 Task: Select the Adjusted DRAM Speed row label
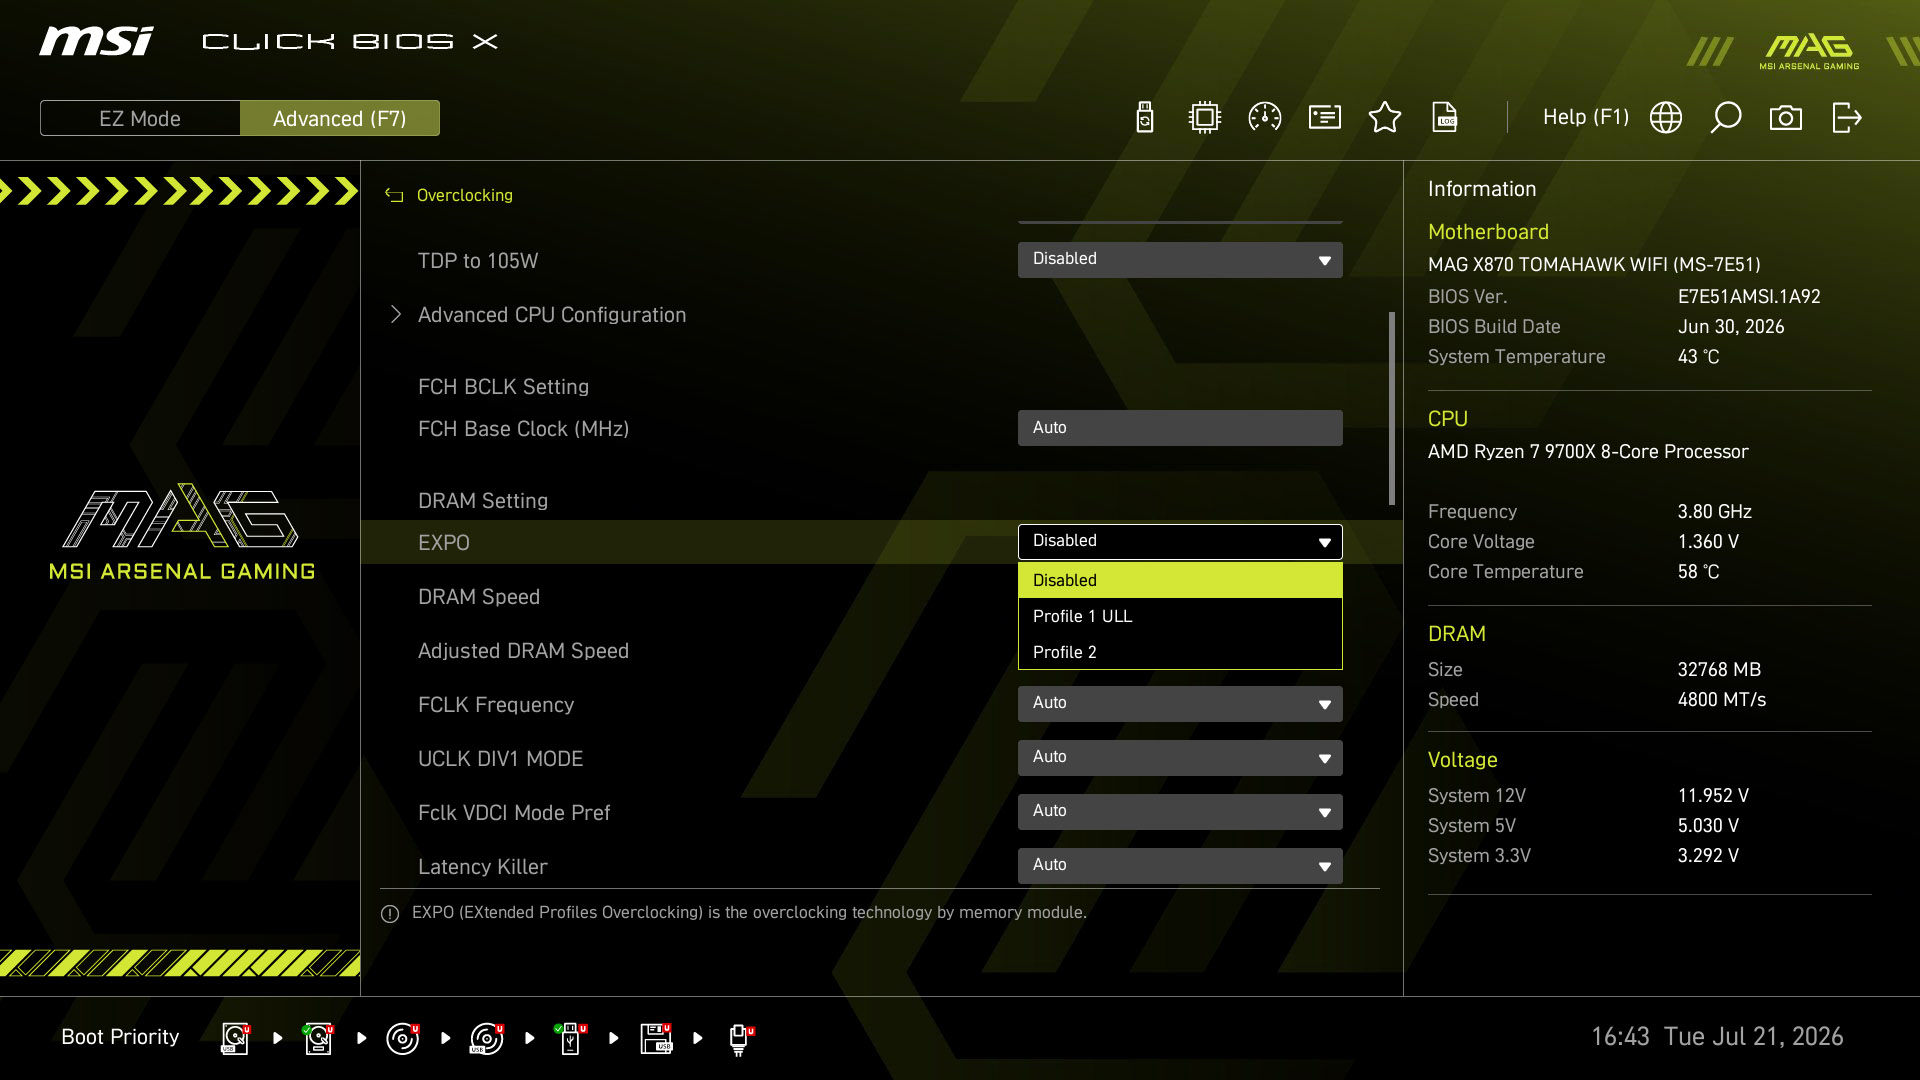523,651
